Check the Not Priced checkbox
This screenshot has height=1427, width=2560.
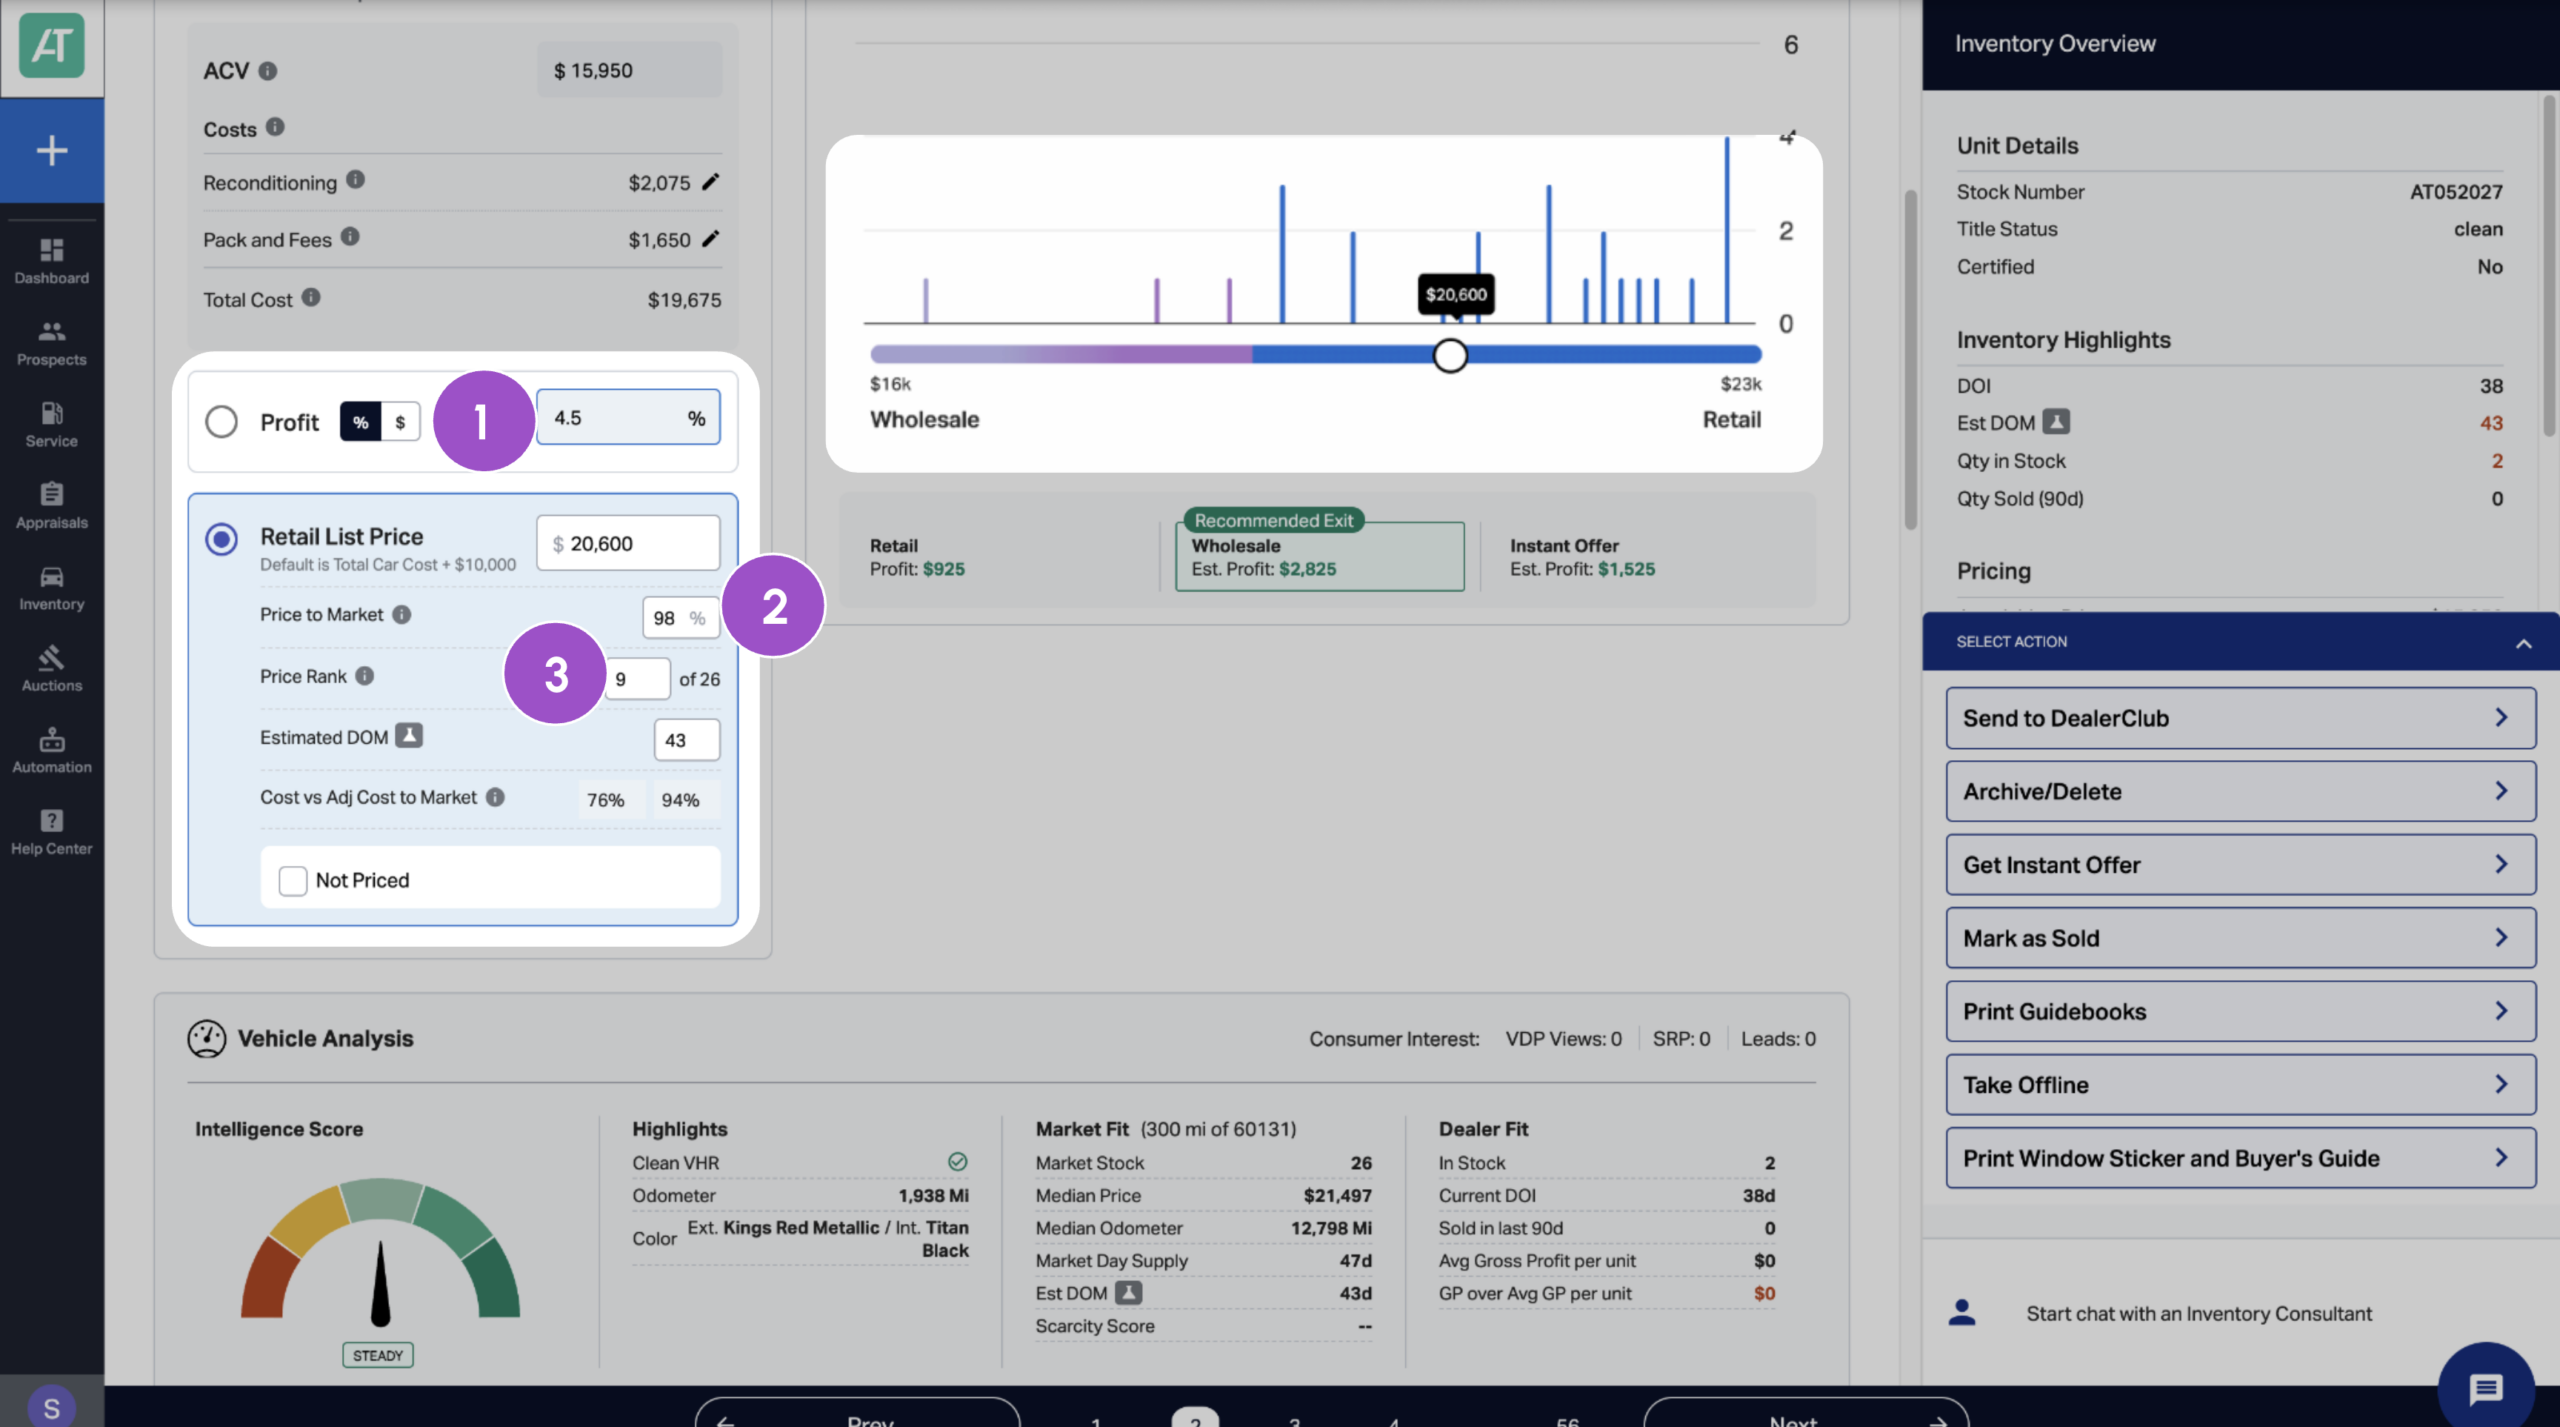(x=293, y=881)
